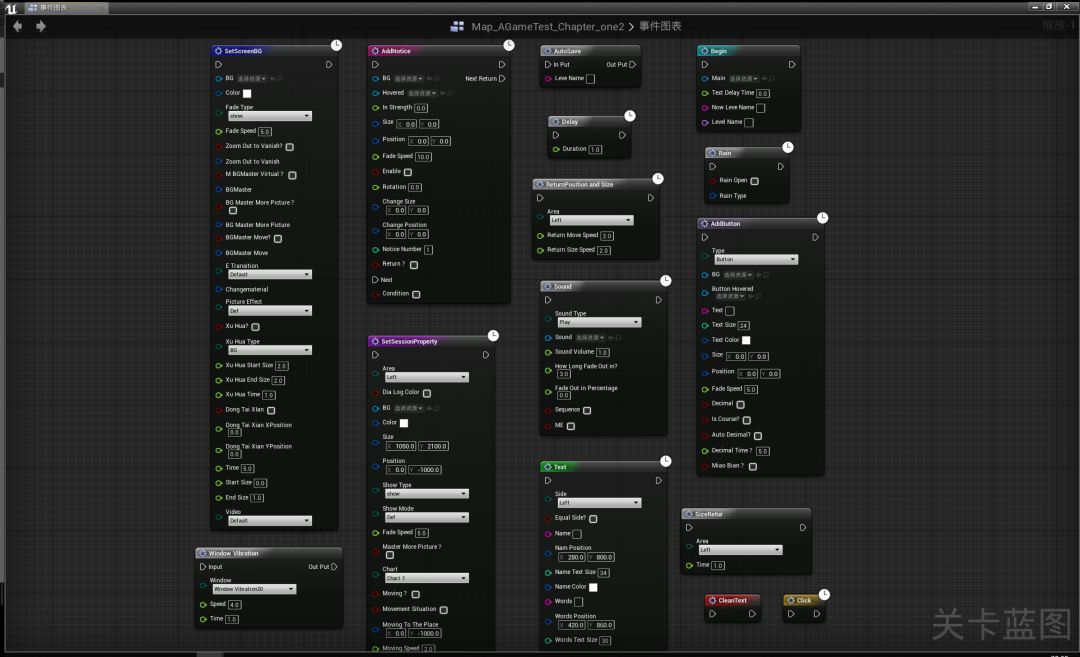Open Main asset picker on Begin node
Viewport: 1080px width, 657px height.
tap(744, 79)
